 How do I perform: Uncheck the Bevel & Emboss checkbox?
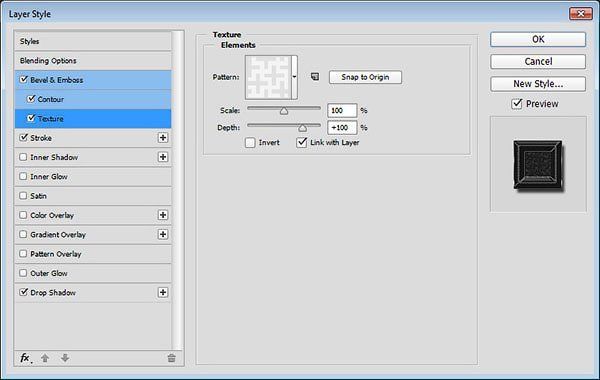pos(23,80)
